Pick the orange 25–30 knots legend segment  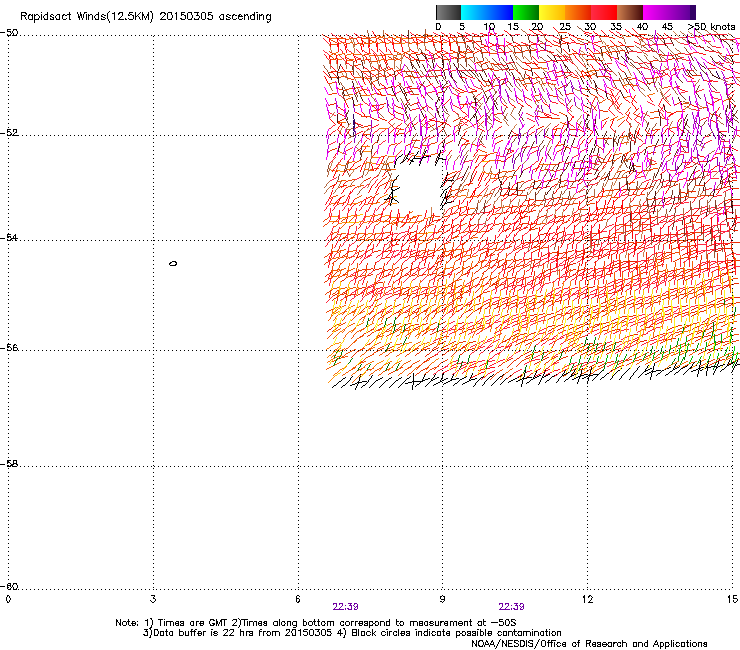point(578,12)
